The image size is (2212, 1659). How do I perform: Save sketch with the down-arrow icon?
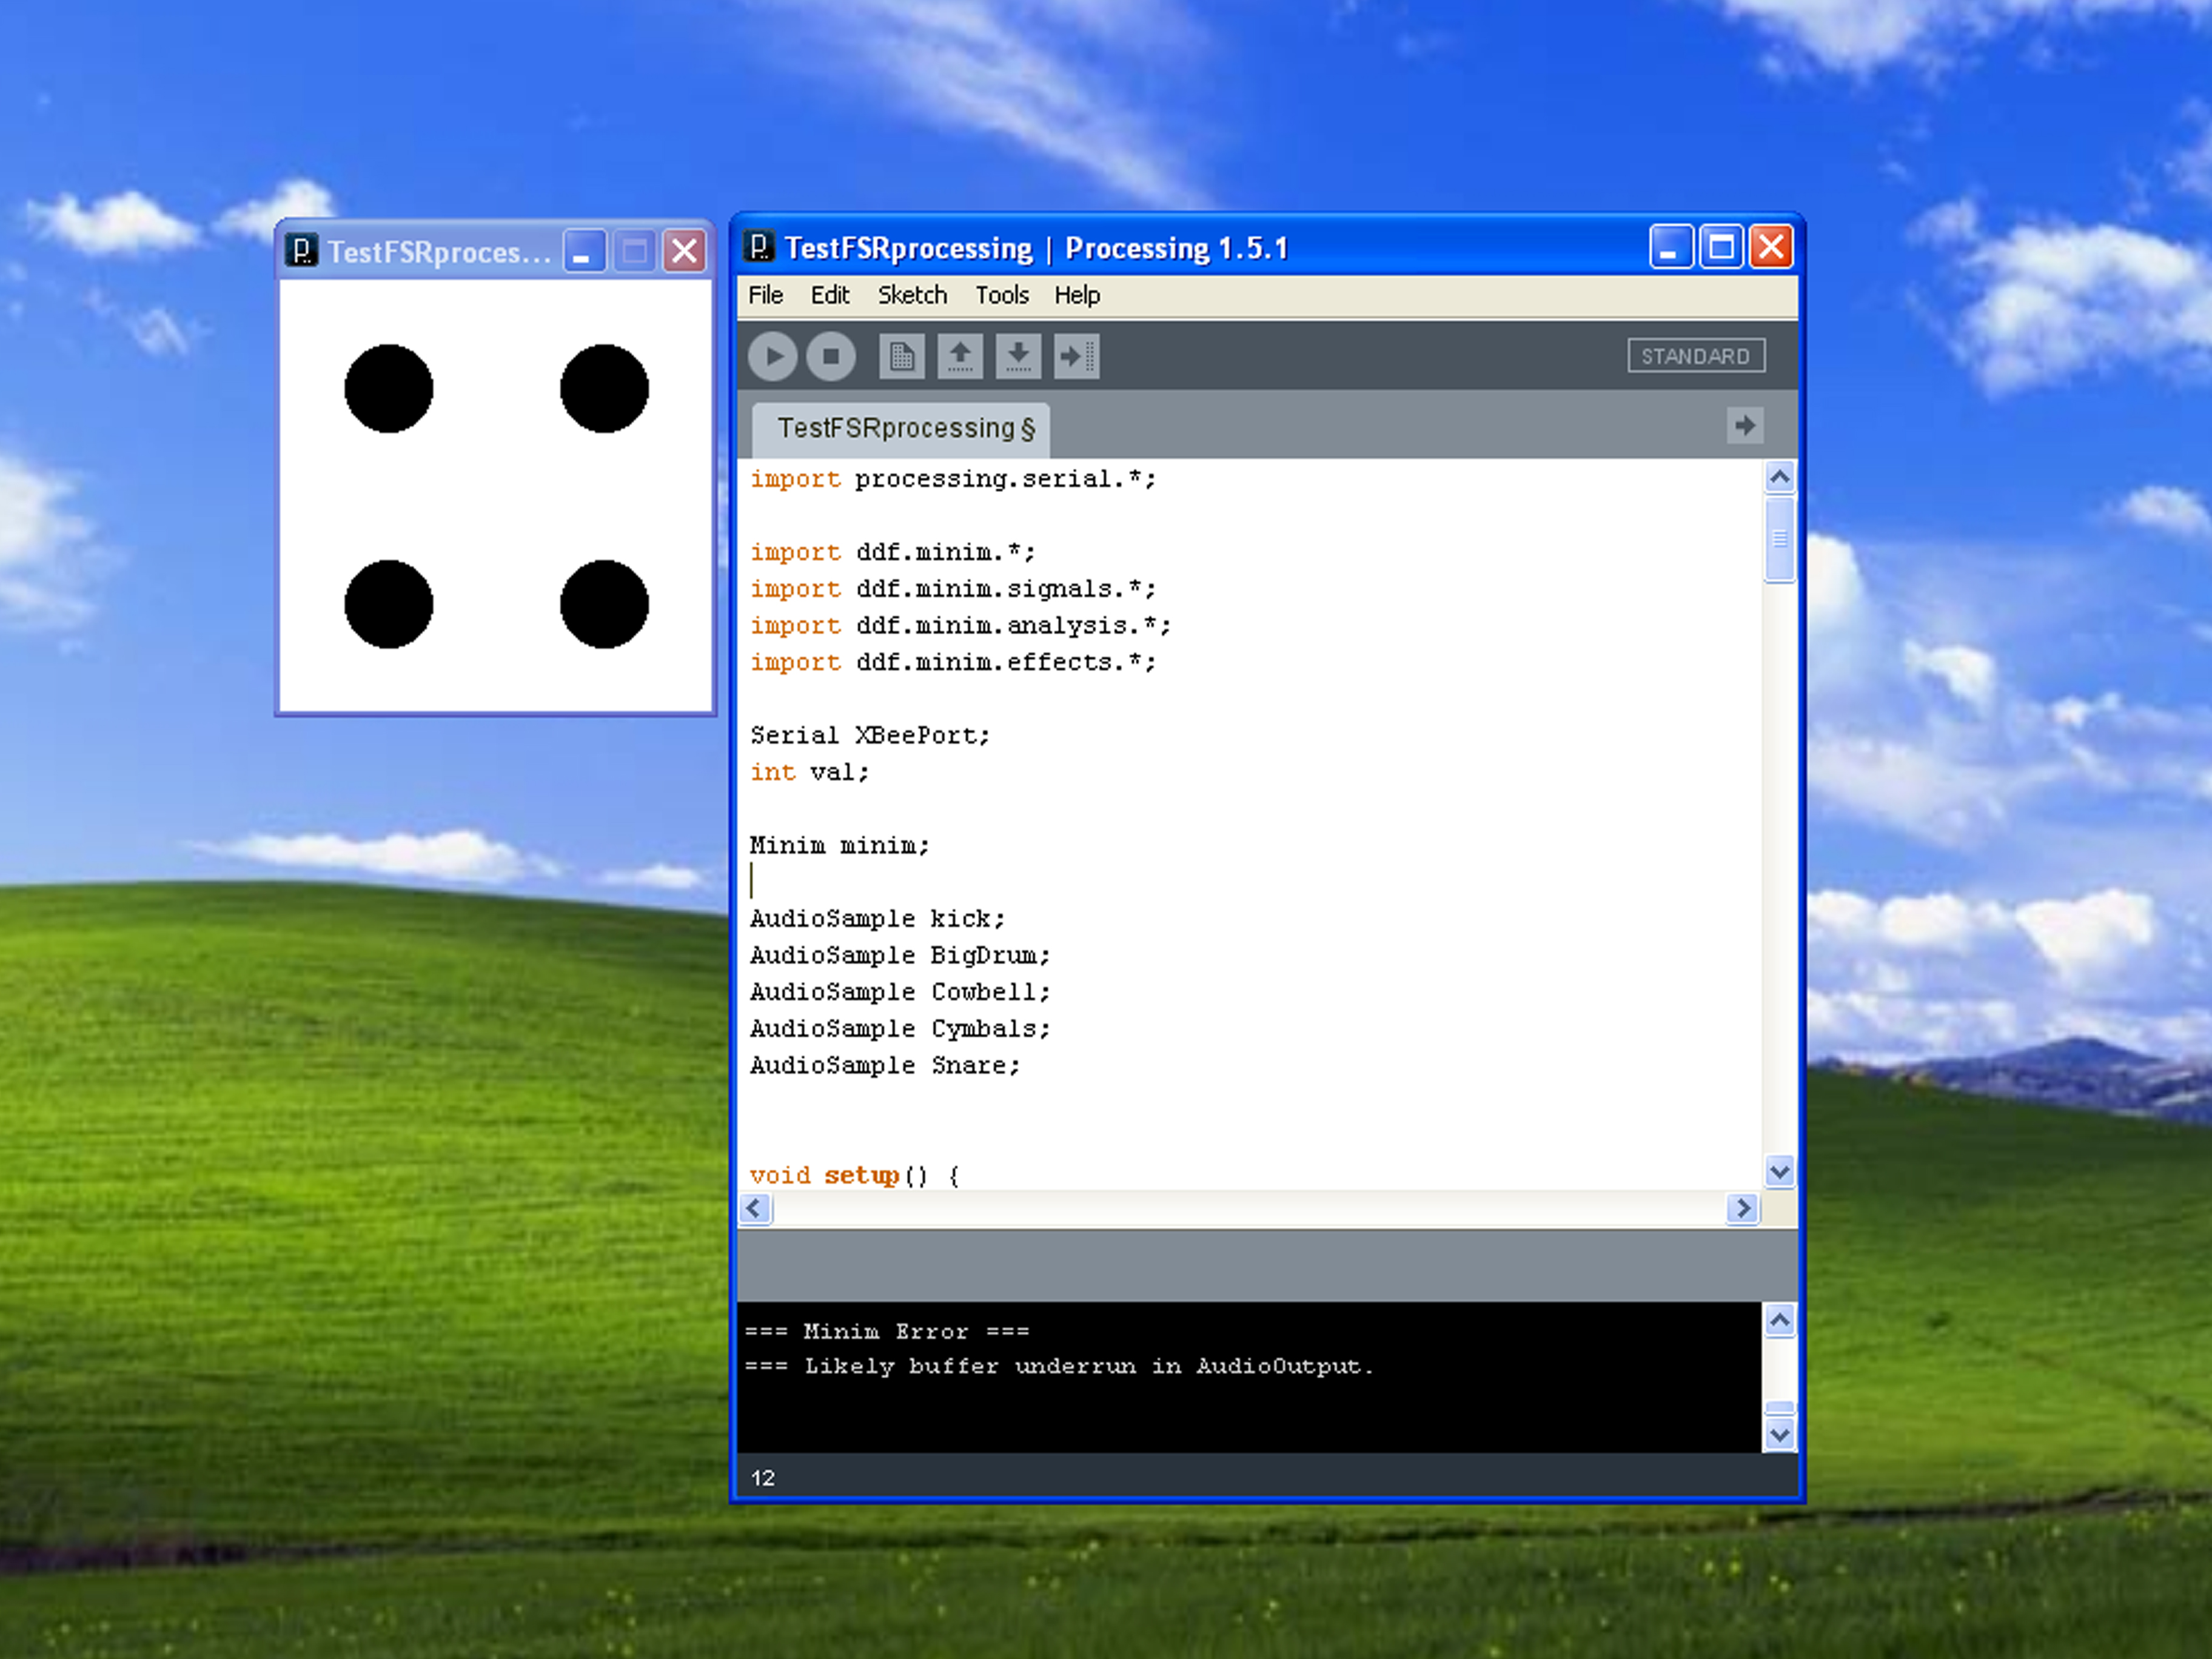tap(1018, 356)
